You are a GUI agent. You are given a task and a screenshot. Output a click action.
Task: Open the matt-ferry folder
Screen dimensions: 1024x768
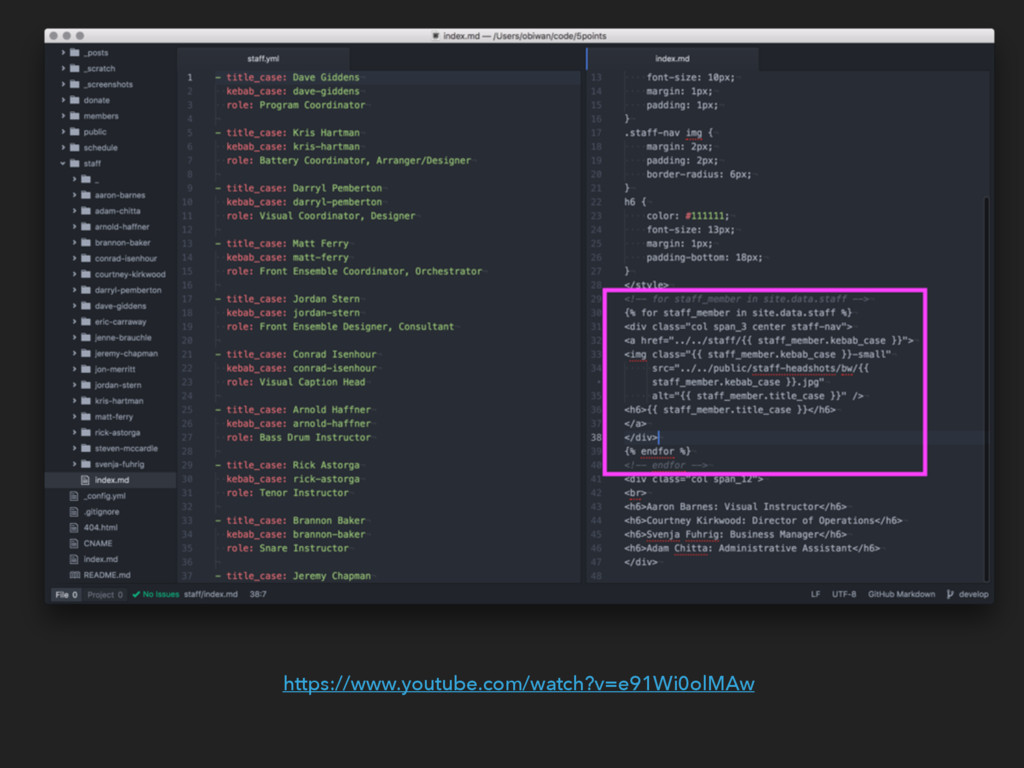114,417
